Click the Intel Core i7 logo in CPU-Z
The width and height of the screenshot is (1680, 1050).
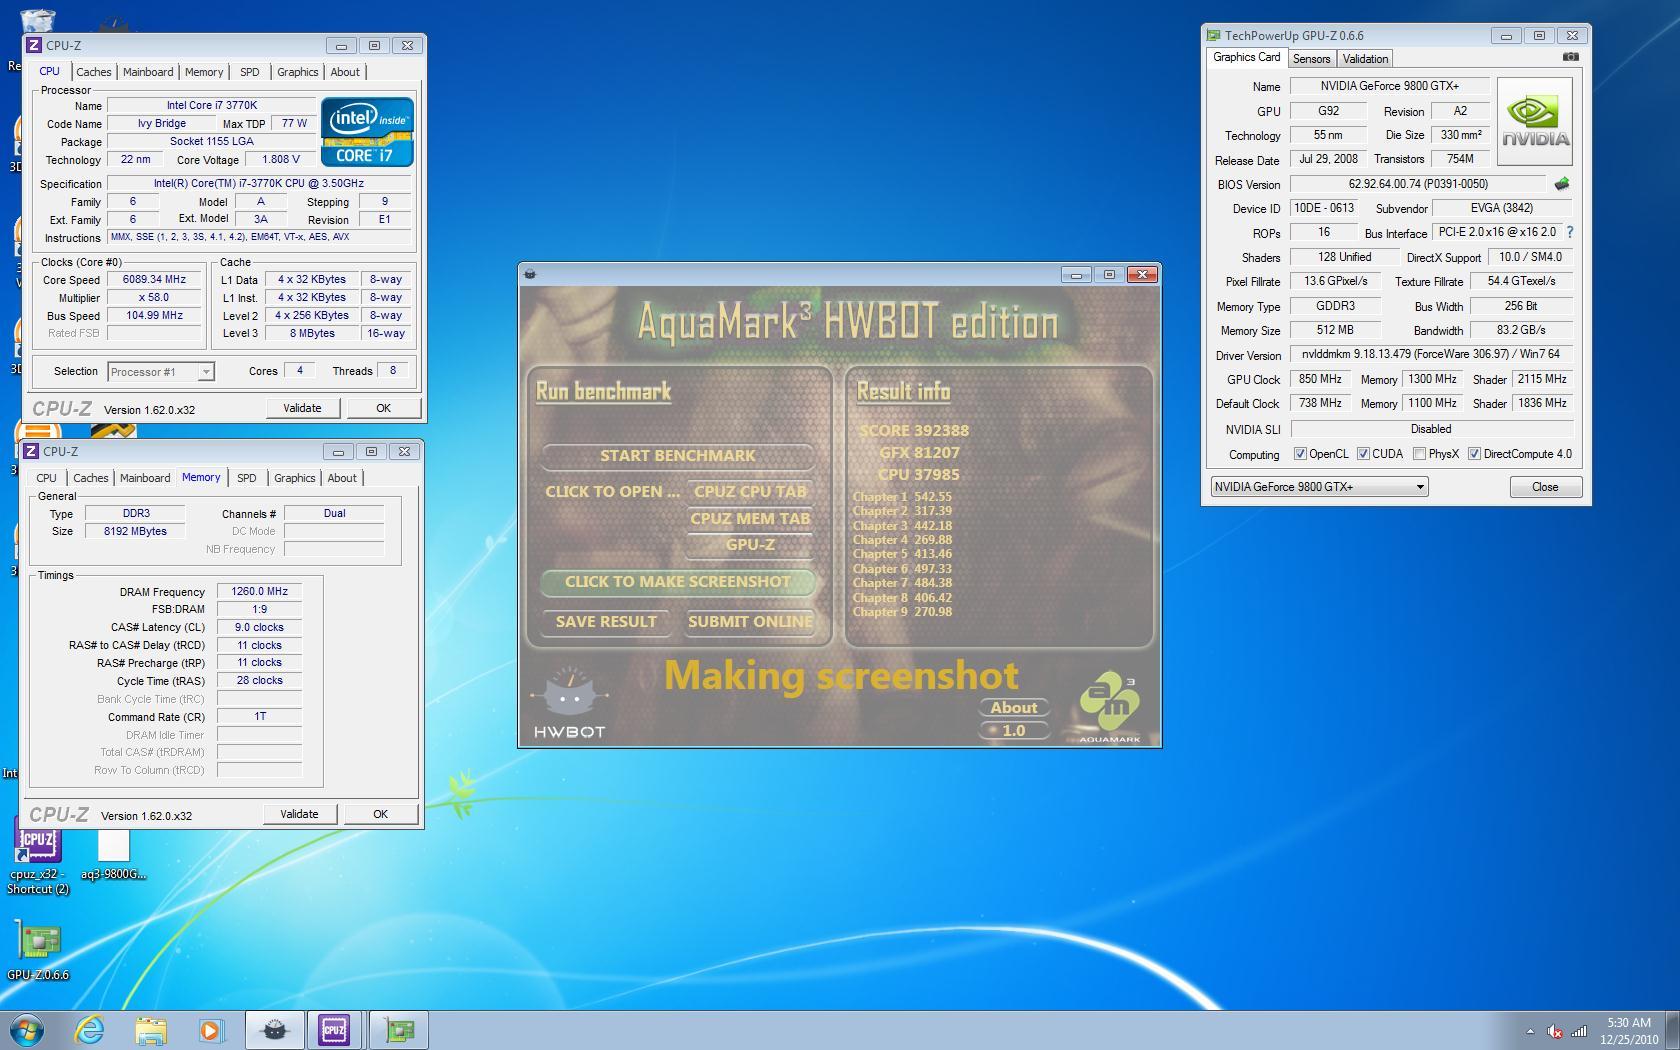coord(367,132)
